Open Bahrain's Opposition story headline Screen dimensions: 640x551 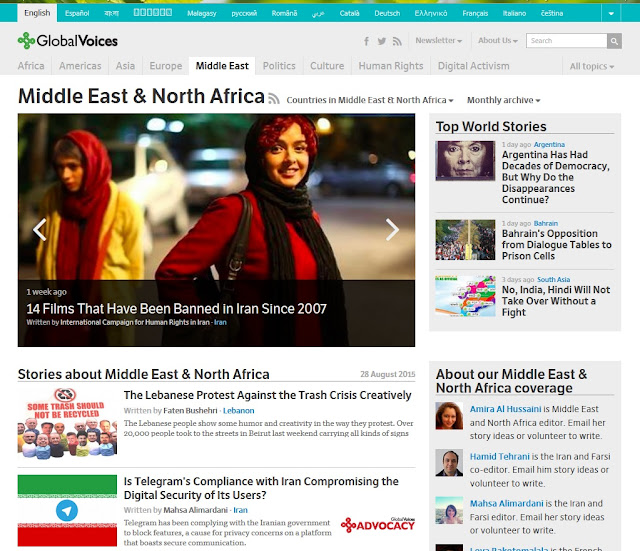556,244
